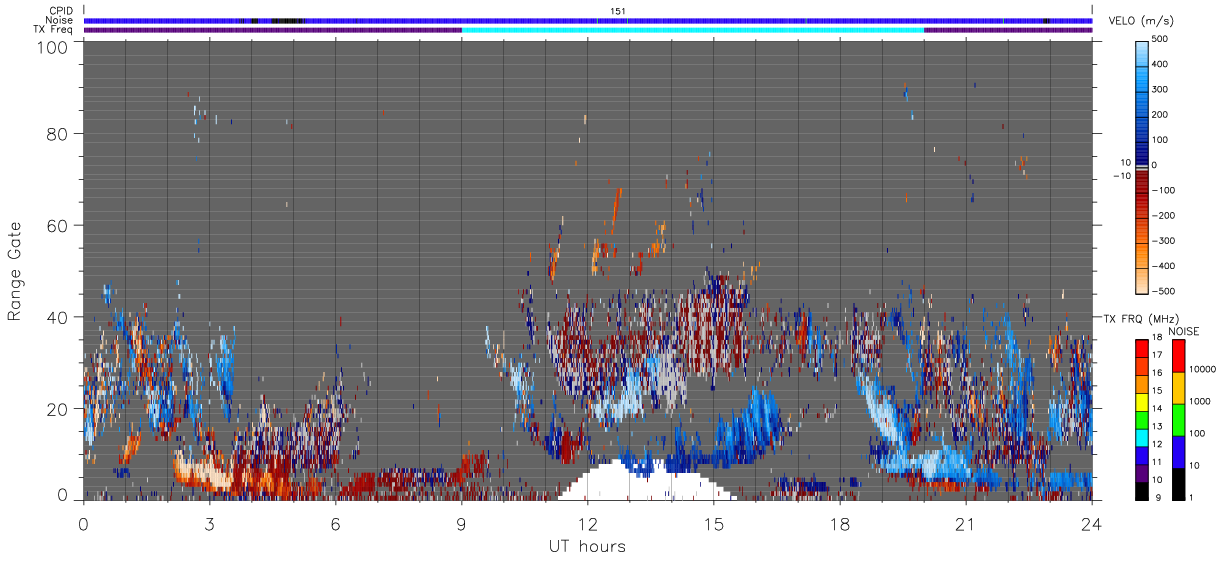
Task: Click the CPID label
Action: 60,11
